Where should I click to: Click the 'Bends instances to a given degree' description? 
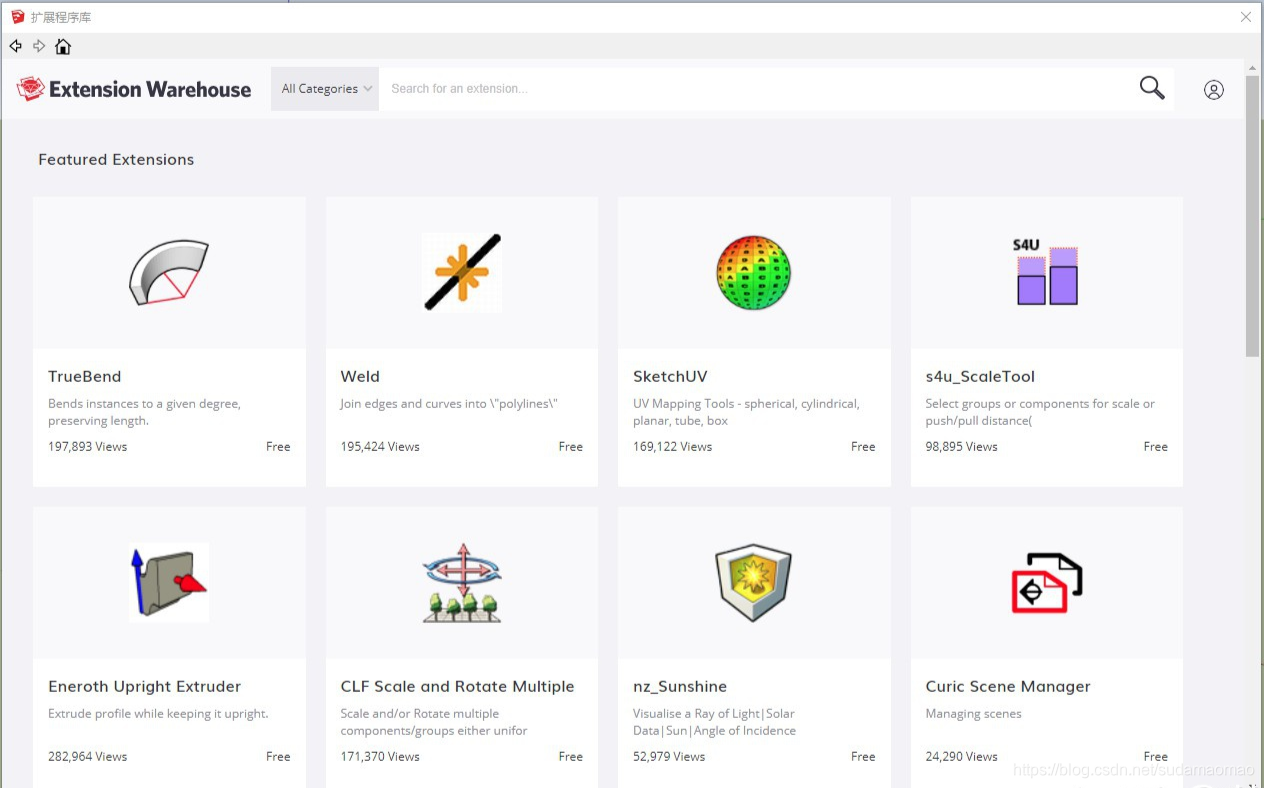145,412
